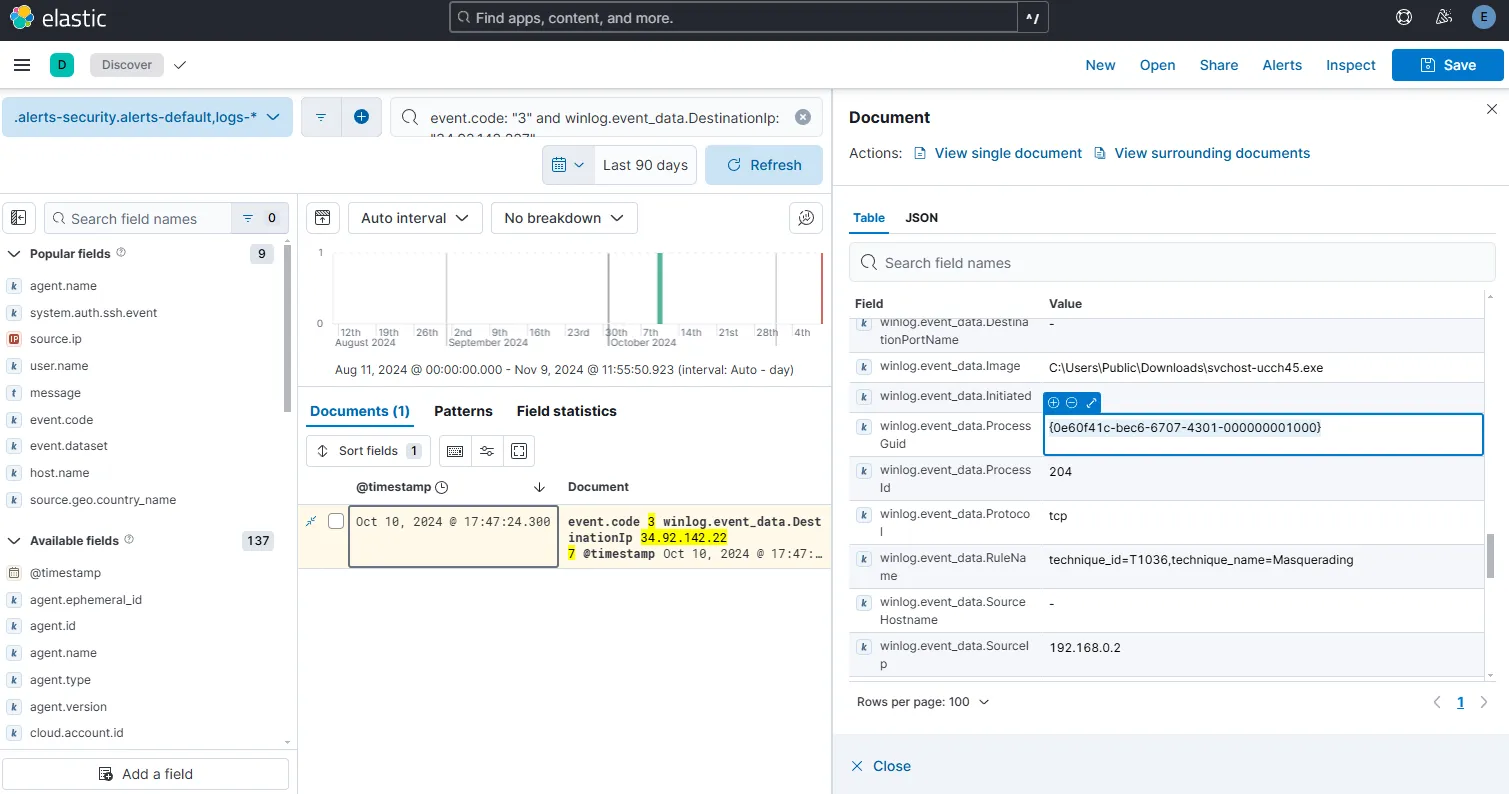Click View surrounding documents link
This screenshot has width=1509, height=794.
click(1211, 153)
